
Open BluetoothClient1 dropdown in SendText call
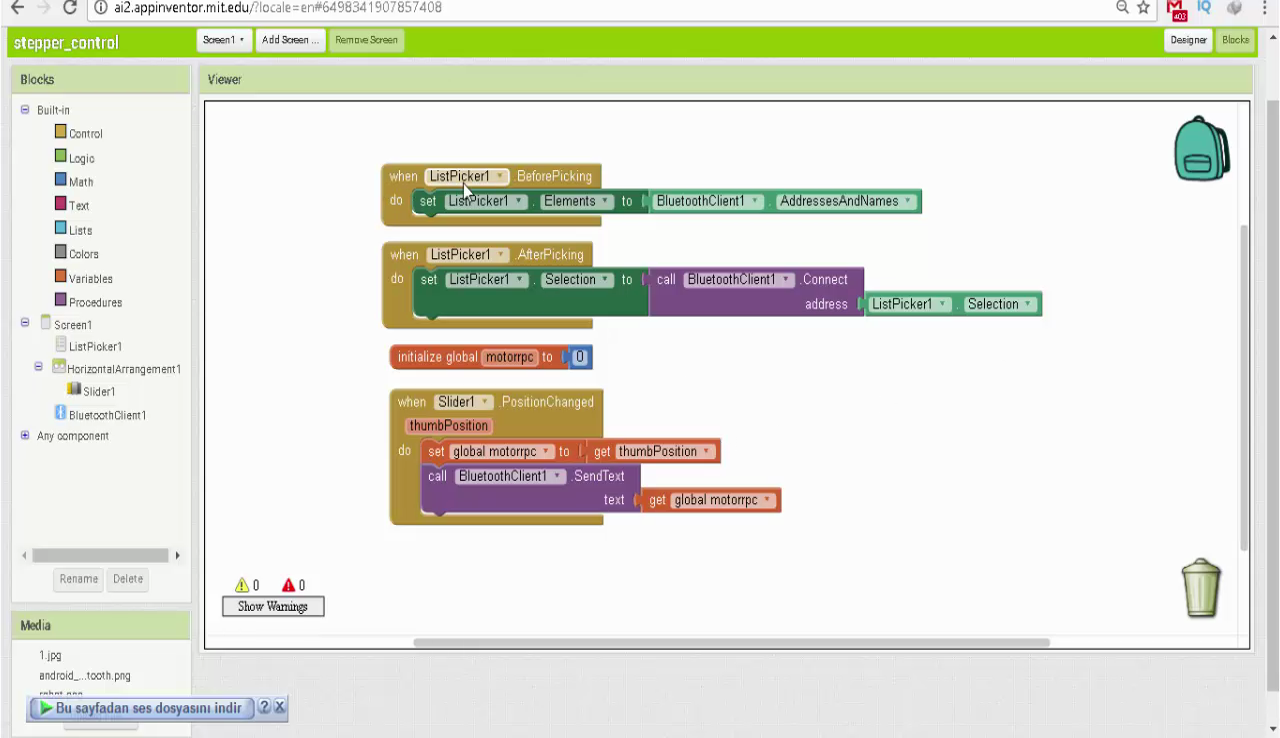point(510,476)
